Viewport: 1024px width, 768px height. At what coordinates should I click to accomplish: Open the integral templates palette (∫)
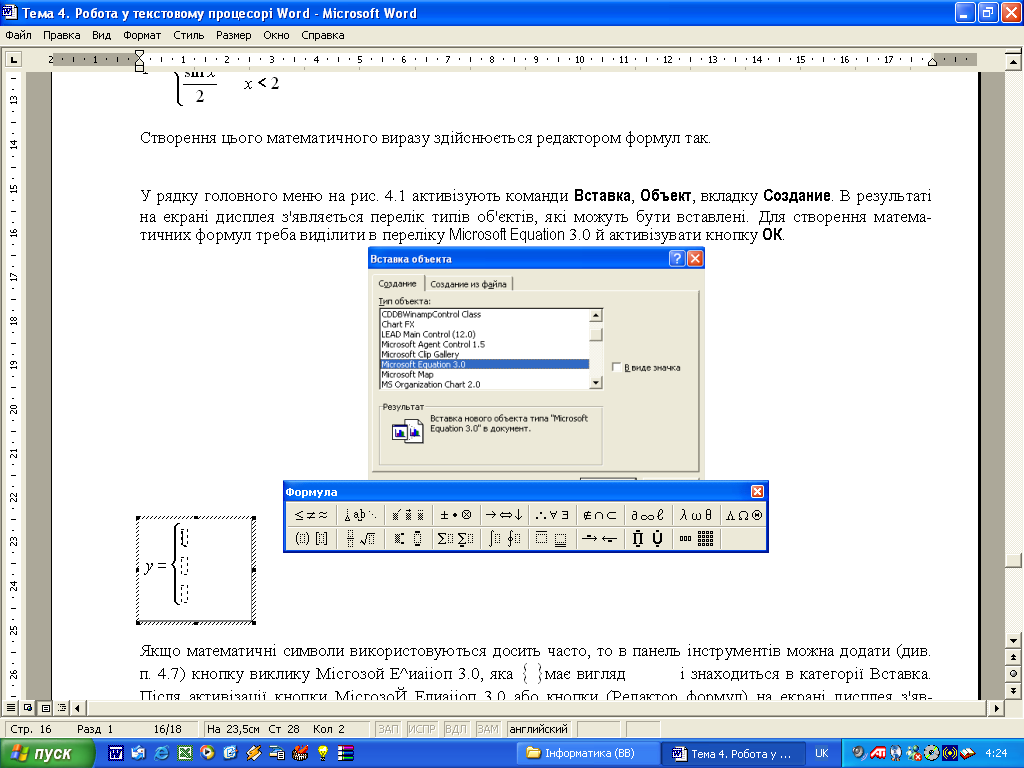coord(504,539)
